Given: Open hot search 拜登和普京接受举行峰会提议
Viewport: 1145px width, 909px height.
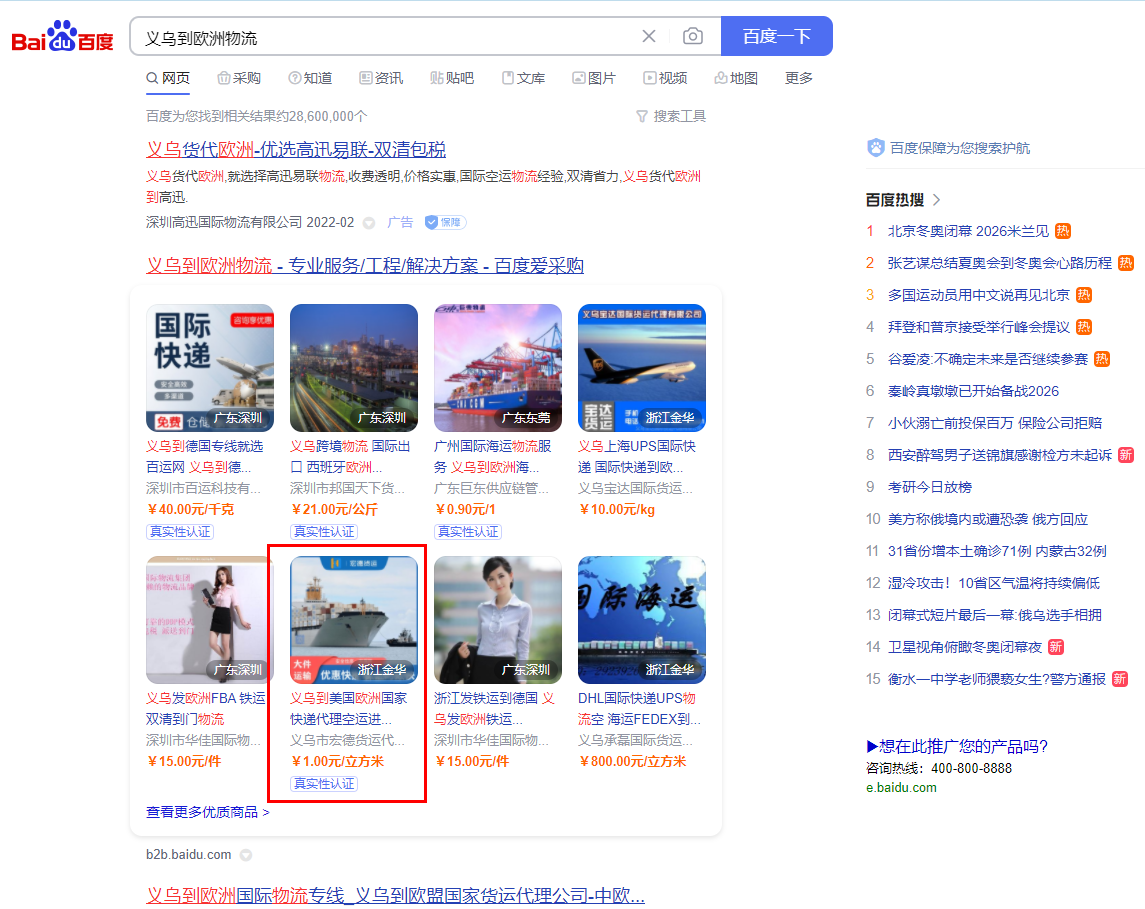Looking at the screenshot, I should tap(979, 327).
